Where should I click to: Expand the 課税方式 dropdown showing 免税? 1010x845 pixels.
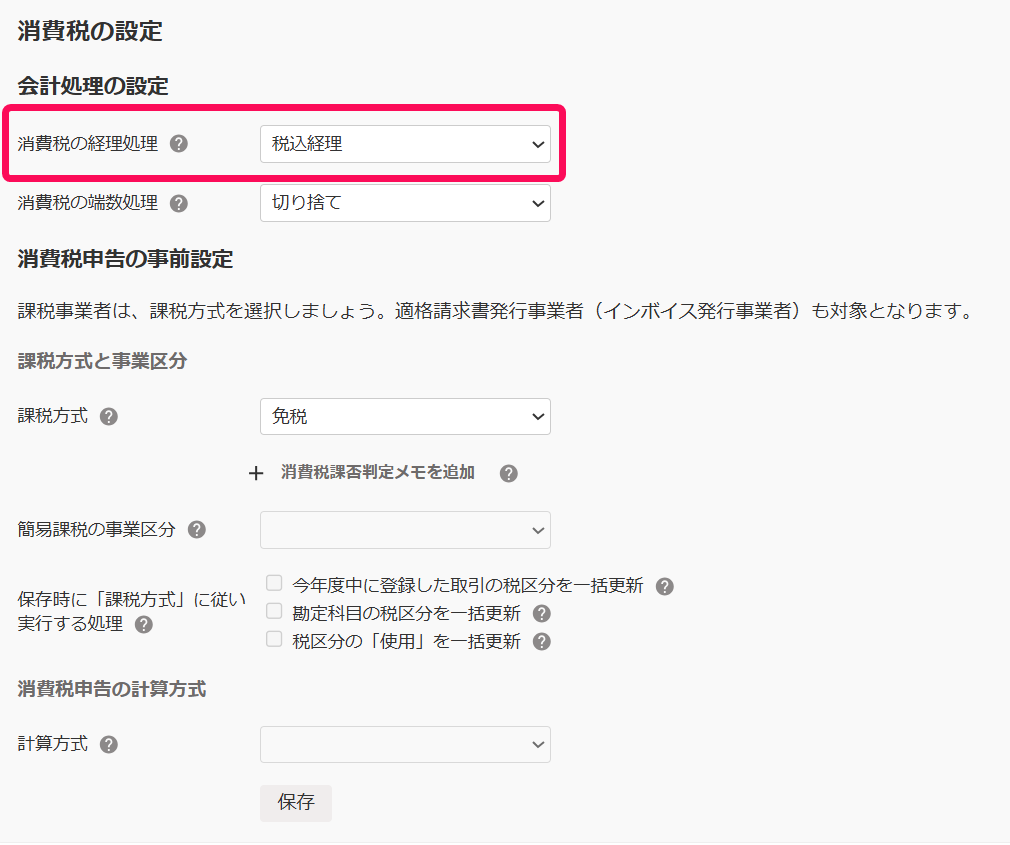click(405, 417)
